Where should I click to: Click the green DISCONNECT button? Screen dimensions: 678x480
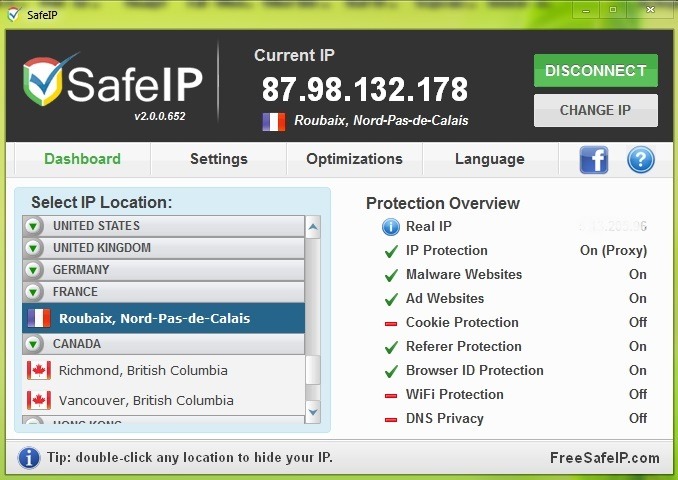click(596, 70)
